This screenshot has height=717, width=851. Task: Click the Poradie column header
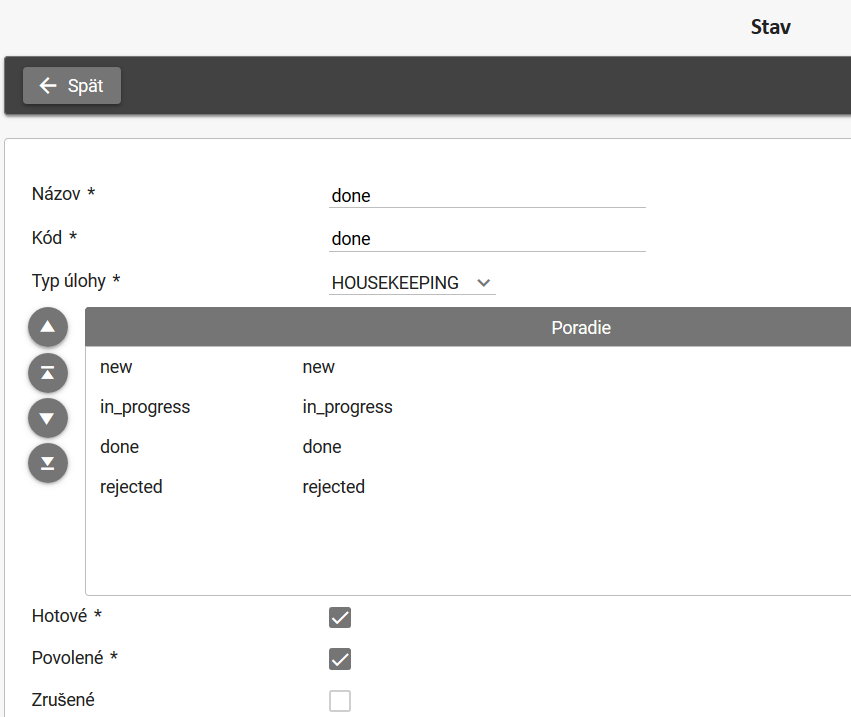pos(580,328)
